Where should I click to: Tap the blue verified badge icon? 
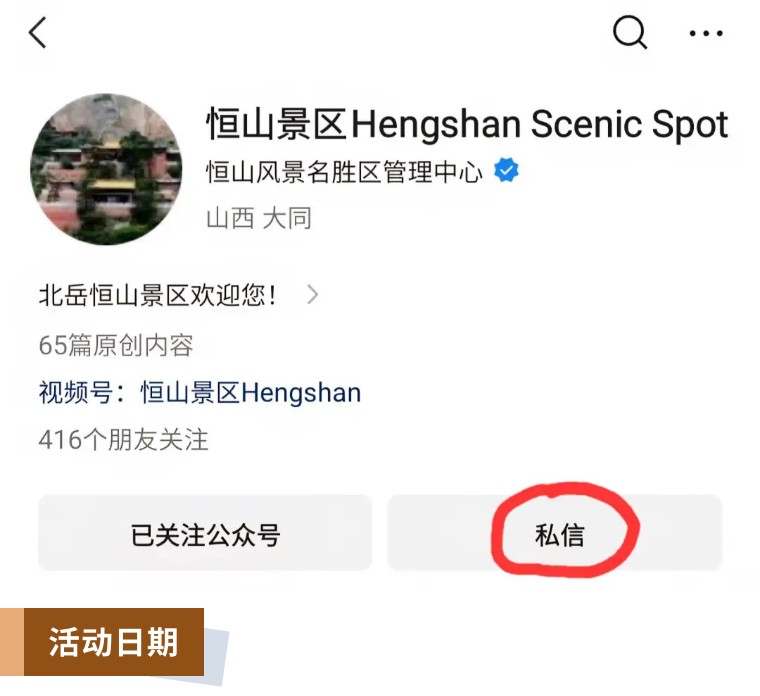[506, 170]
